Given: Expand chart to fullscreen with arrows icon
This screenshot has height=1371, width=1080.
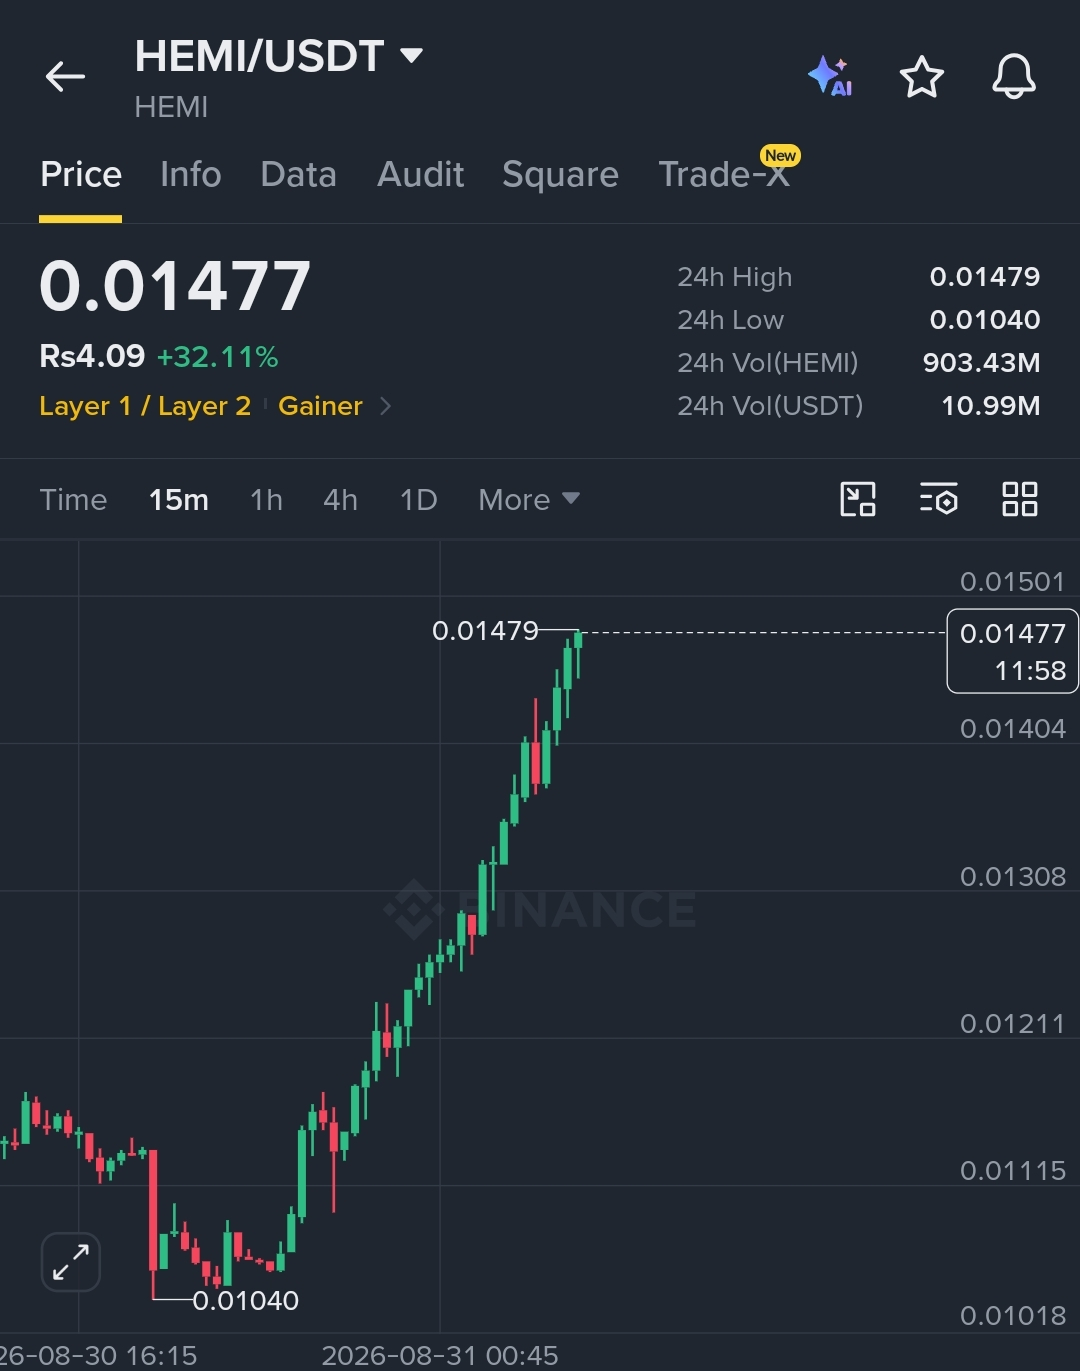Looking at the screenshot, I should tap(71, 1262).
